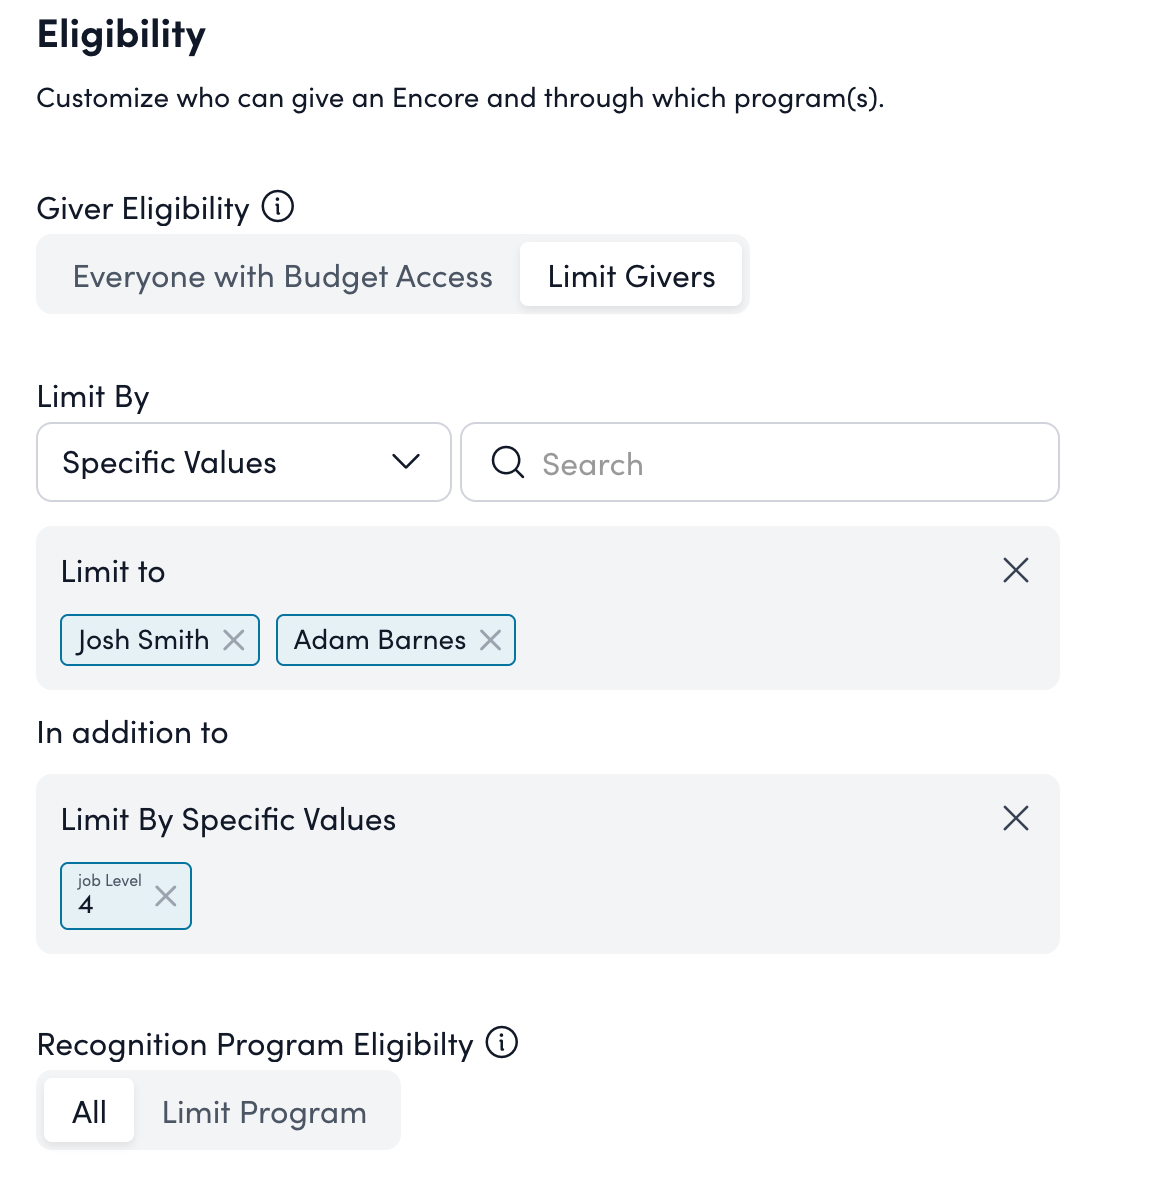Focus the Search input field
This screenshot has width=1176, height=1204.
click(700, 462)
